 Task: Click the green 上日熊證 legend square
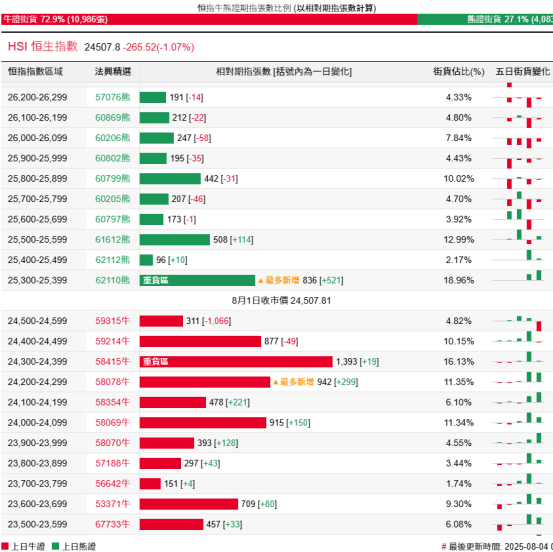pos(55,546)
